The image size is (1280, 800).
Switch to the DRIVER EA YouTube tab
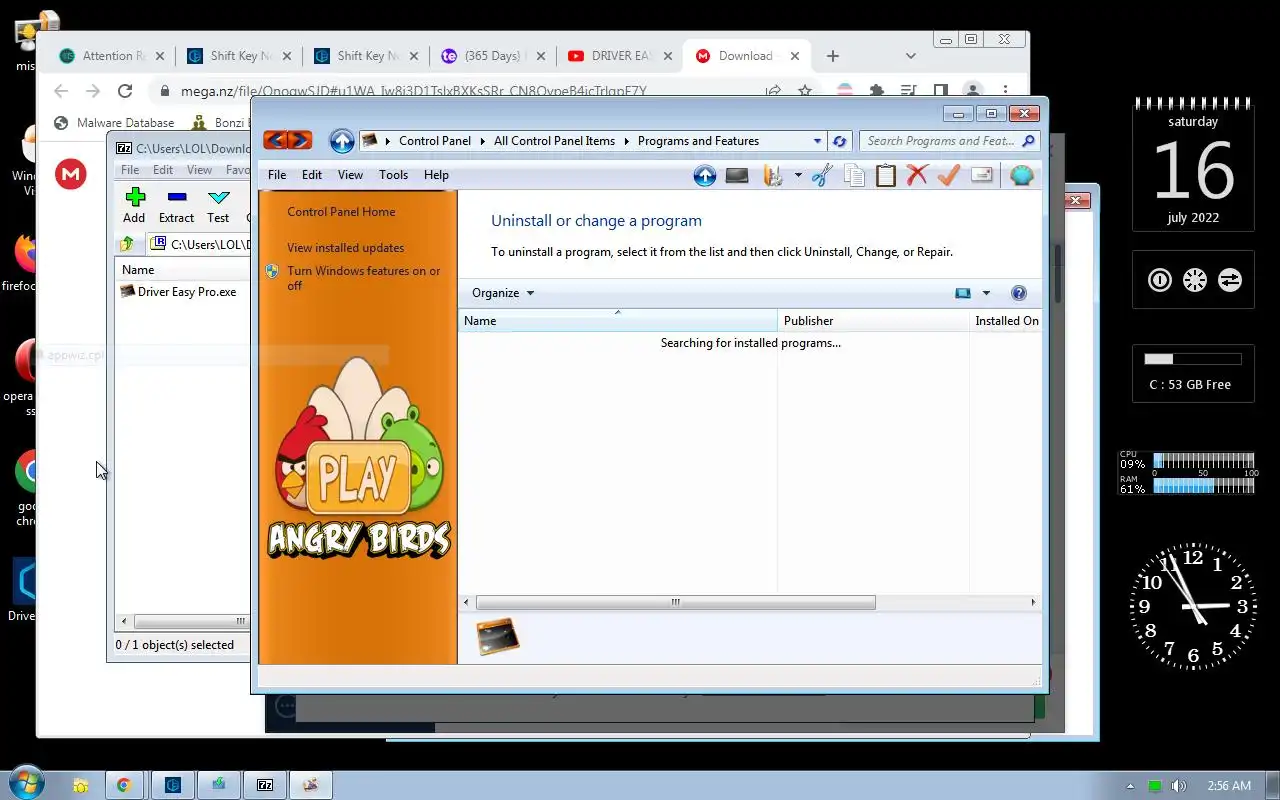(620, 56)
